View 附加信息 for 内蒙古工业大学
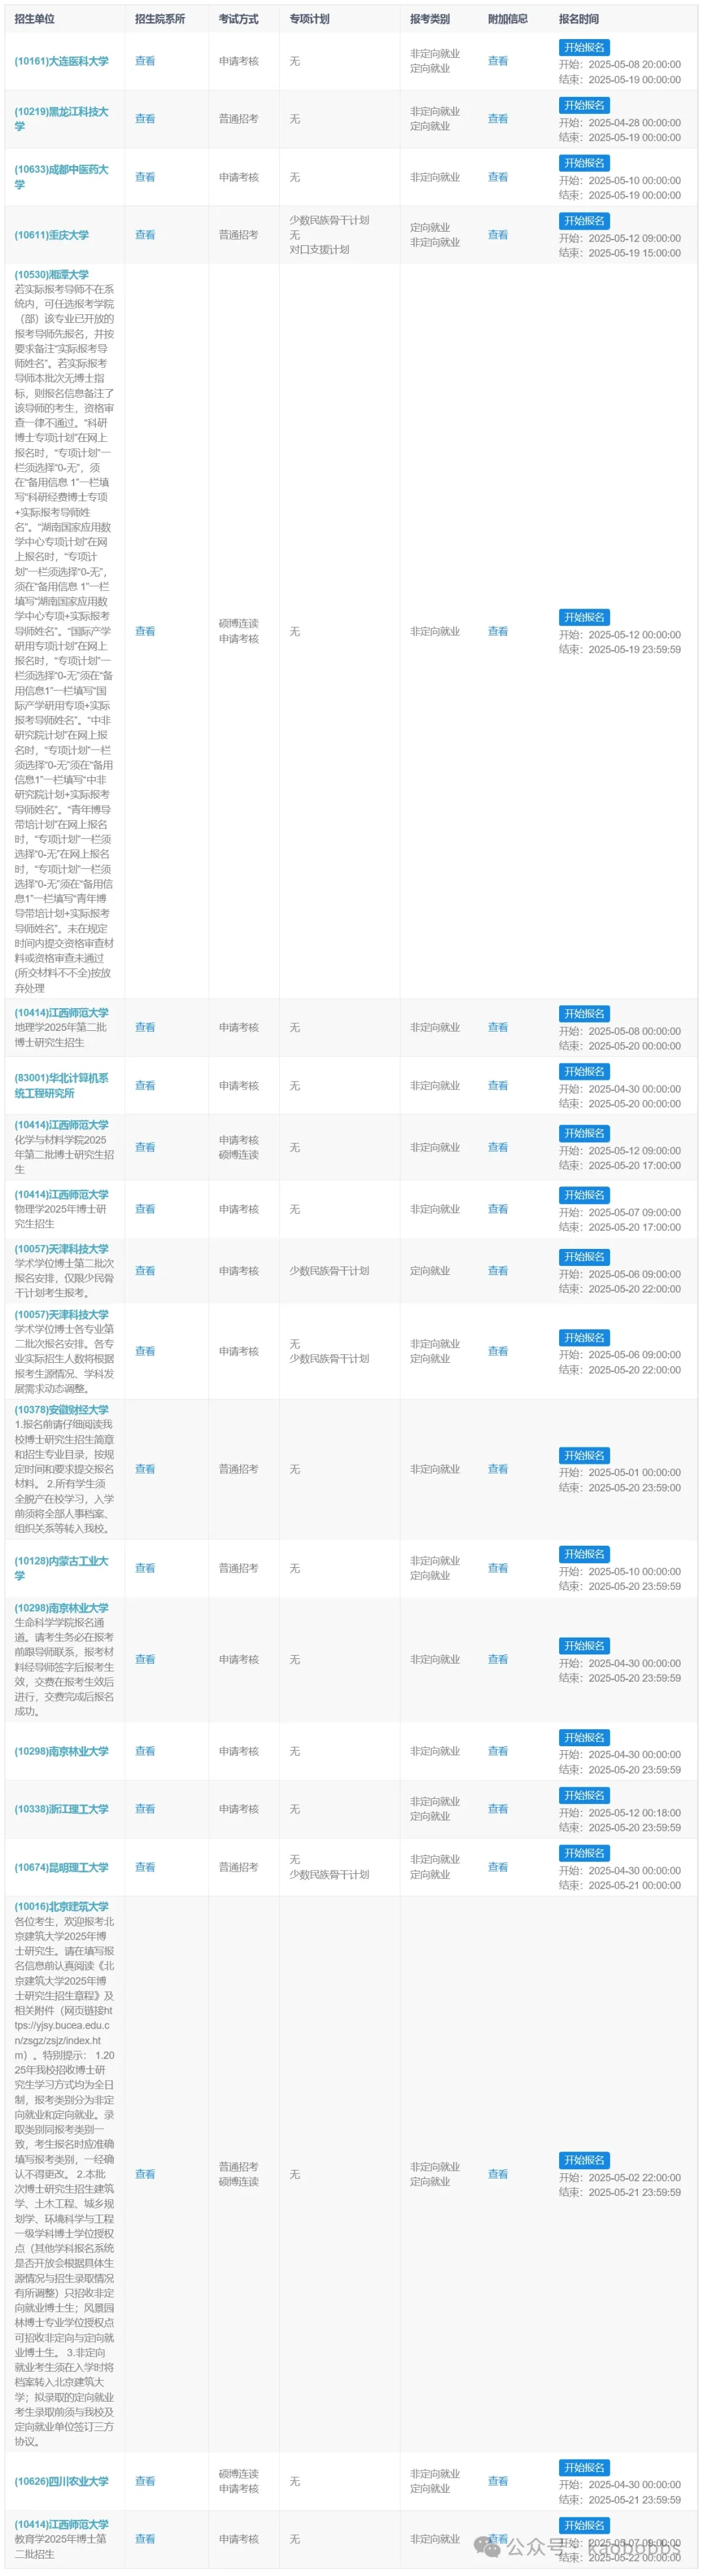The height and width of the screenshot is (2576, 703). click(498, 1568)
